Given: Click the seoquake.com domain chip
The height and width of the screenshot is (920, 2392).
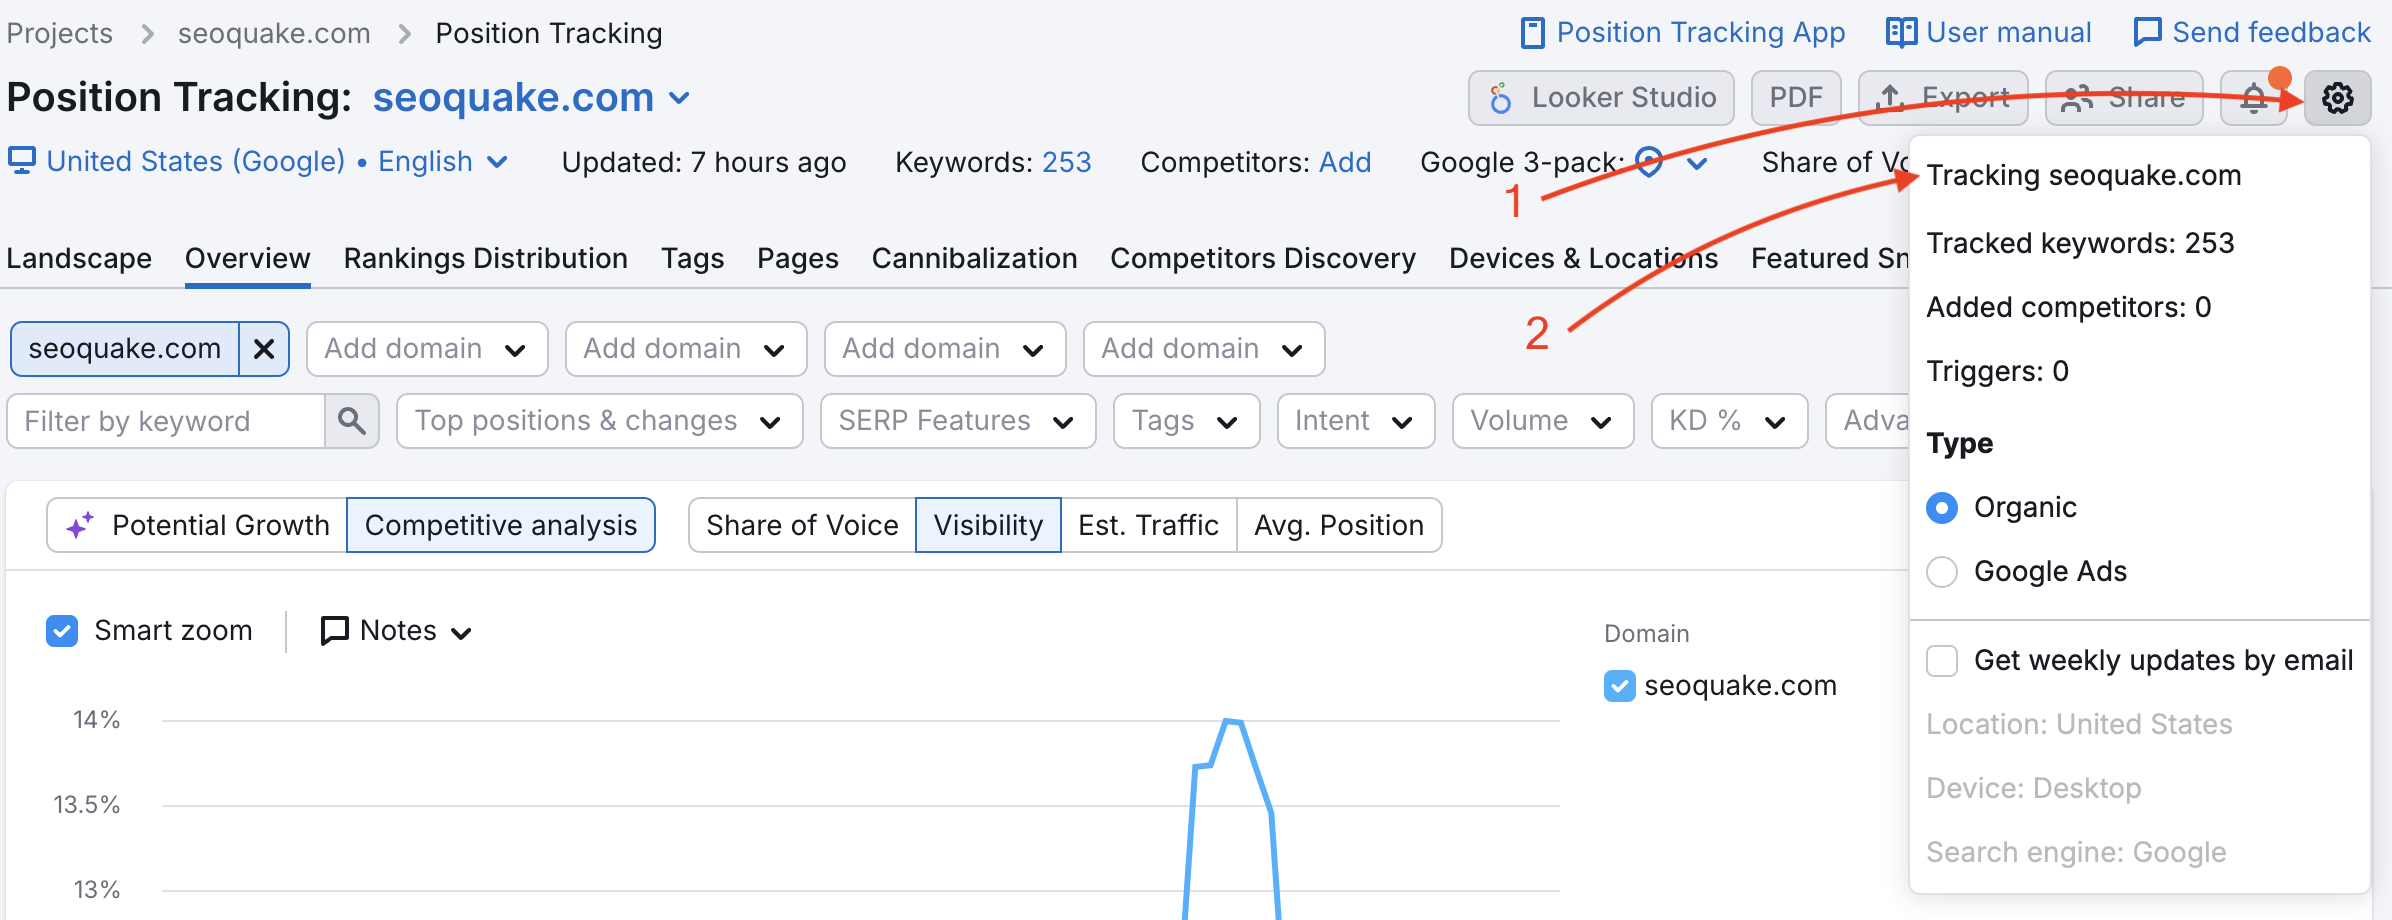Looking at the screenshot, I should coord(125,349).
